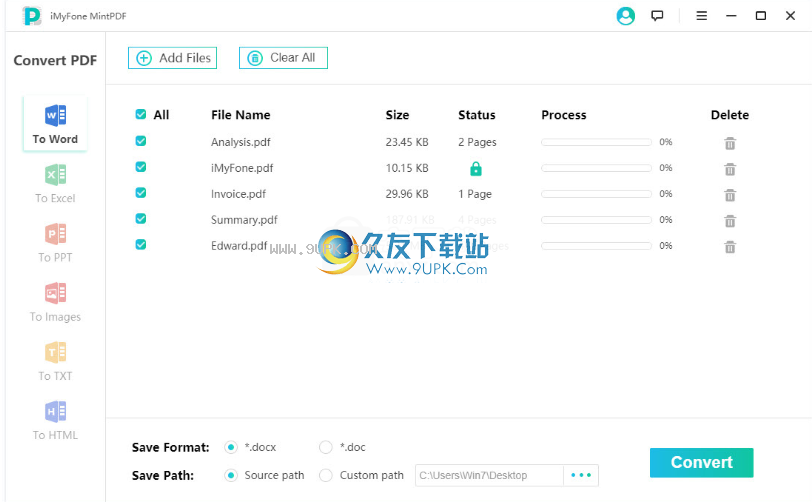812x504 pixels.
Task: Choose the *.docx save format
Action: tap(231, 447)
